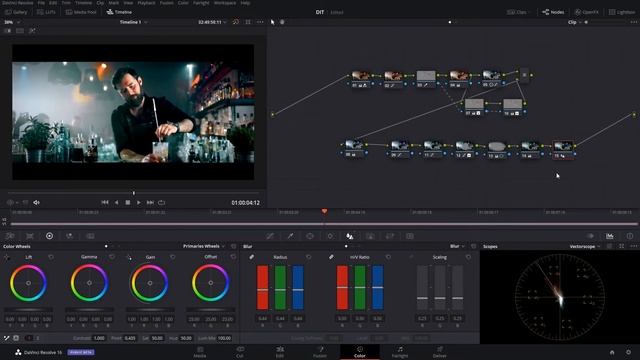Open the viewer timecode dropdown
The image size is (640, 360).
click(x=212, y=22)
